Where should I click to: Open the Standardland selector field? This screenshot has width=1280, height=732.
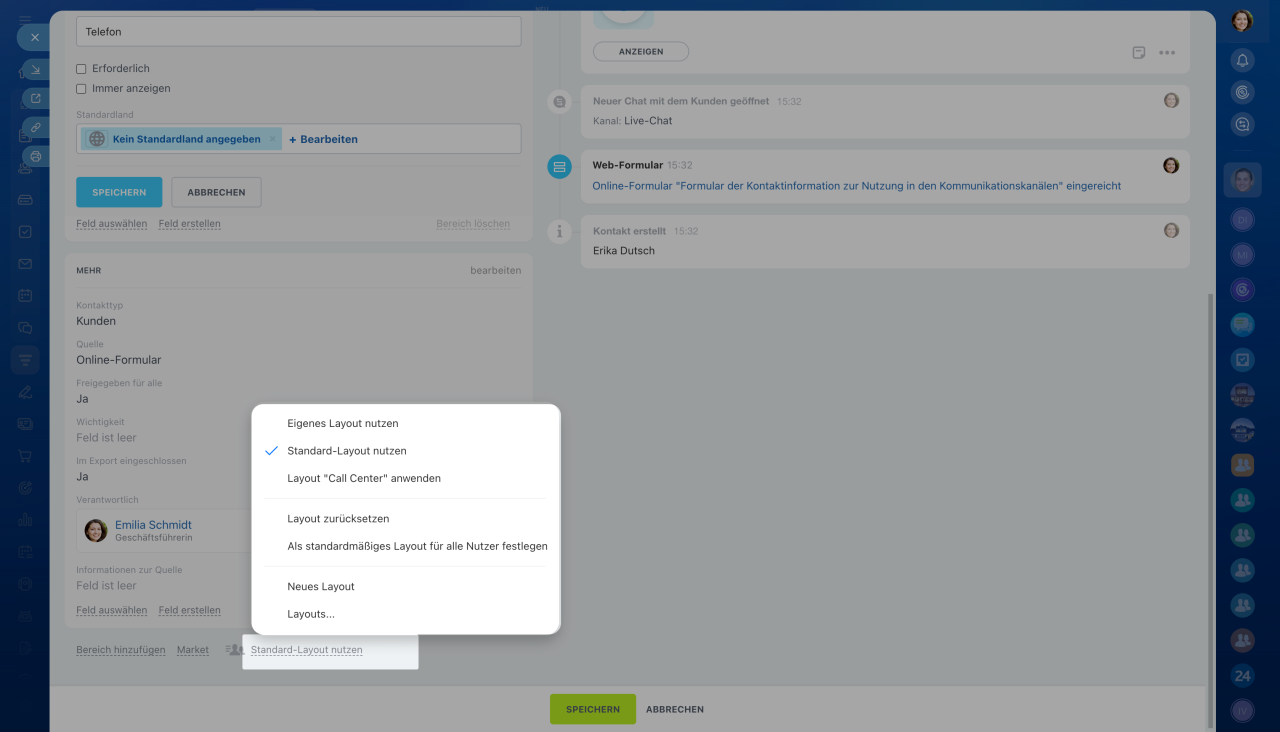point(299,139)
